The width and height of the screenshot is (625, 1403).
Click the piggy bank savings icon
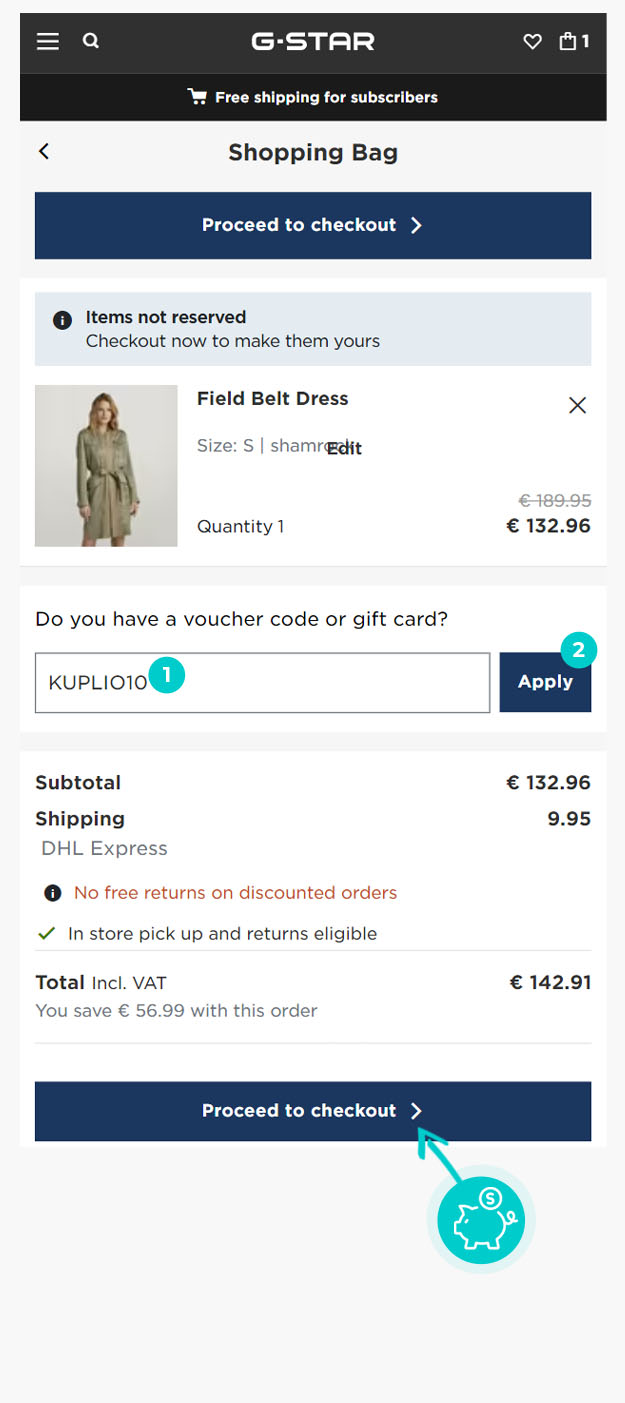tap(482, 1219)
